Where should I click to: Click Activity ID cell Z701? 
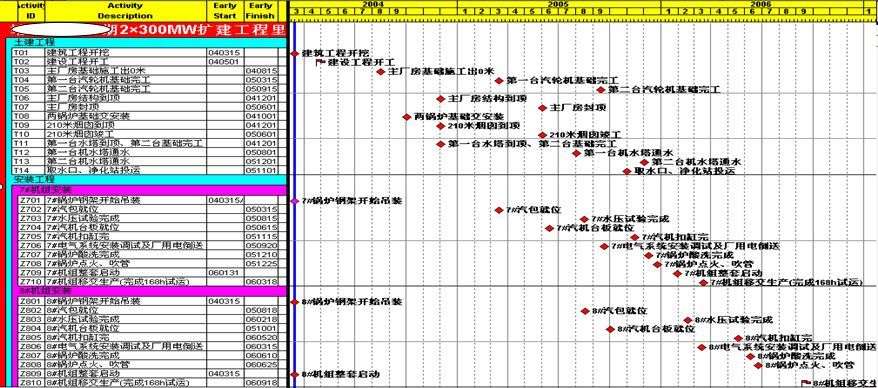click(x=31, y=200)
